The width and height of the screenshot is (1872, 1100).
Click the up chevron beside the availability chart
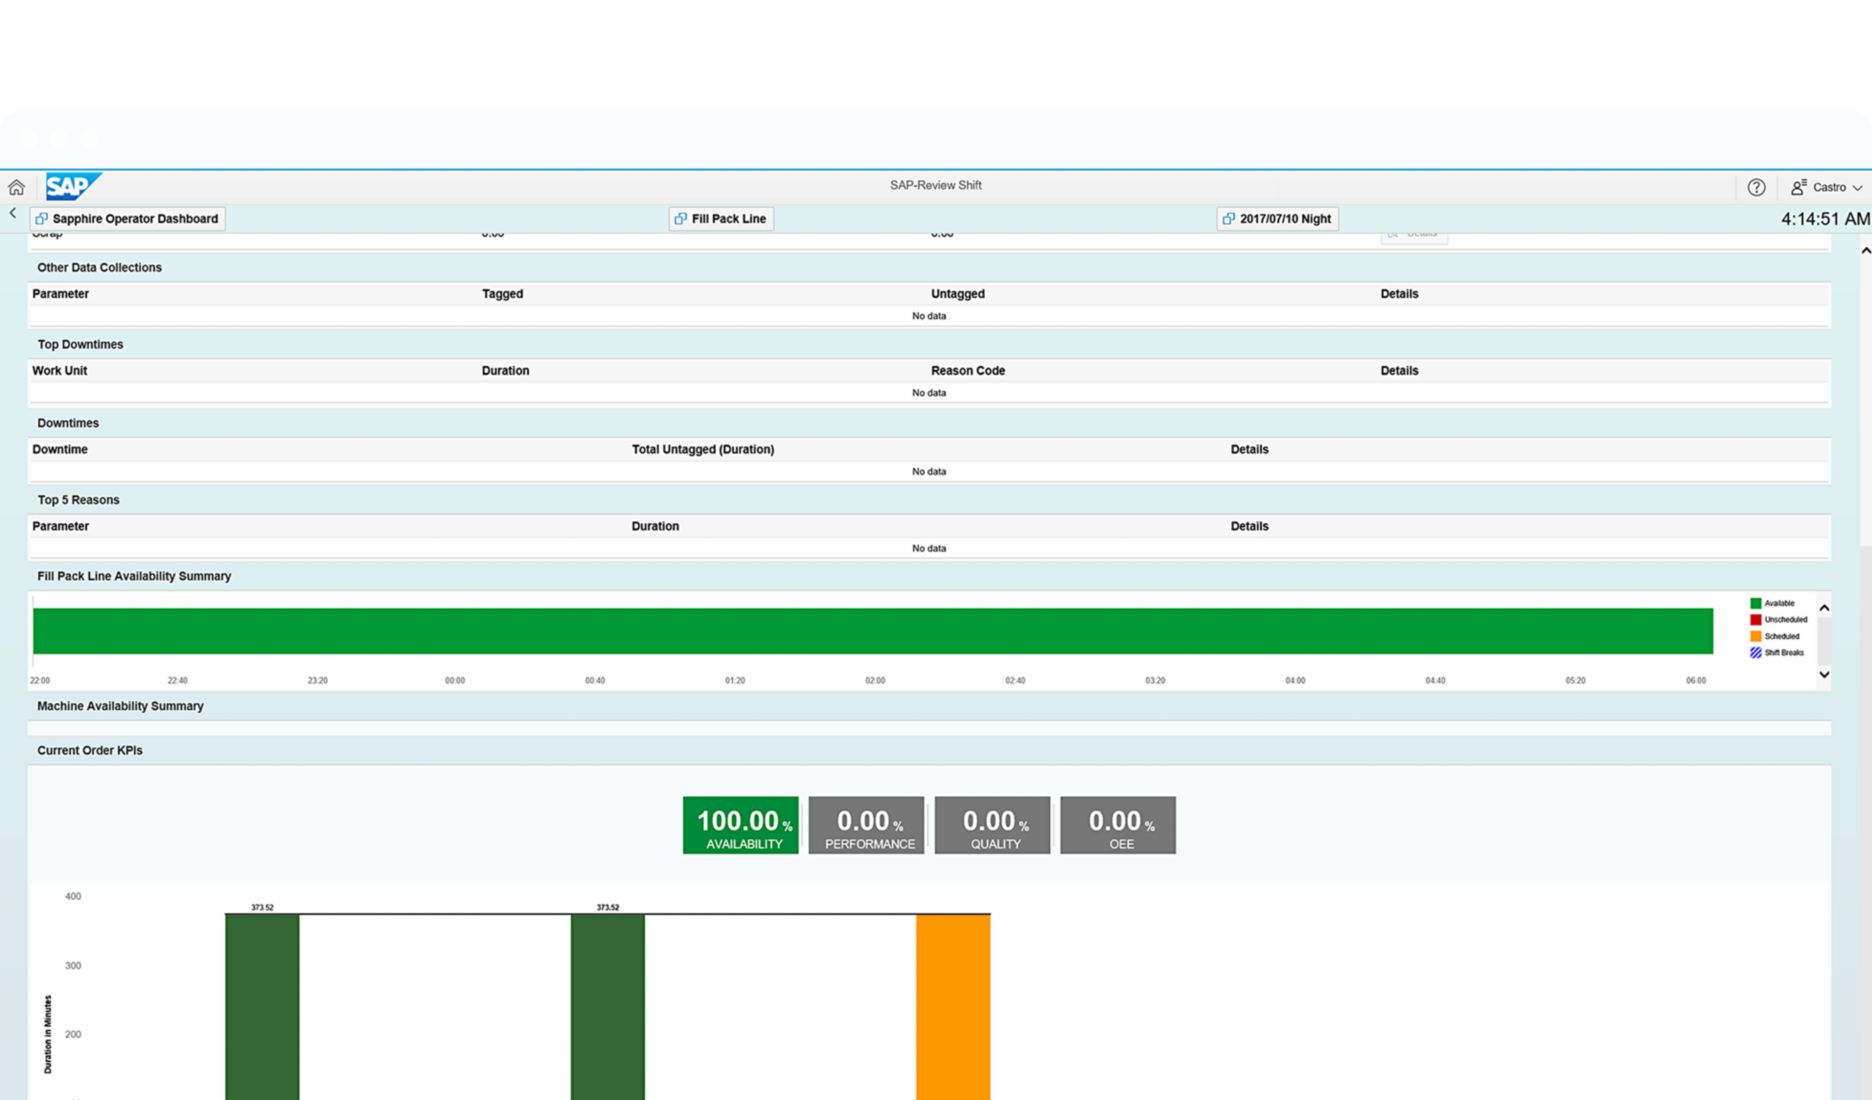click(1824, 607)
